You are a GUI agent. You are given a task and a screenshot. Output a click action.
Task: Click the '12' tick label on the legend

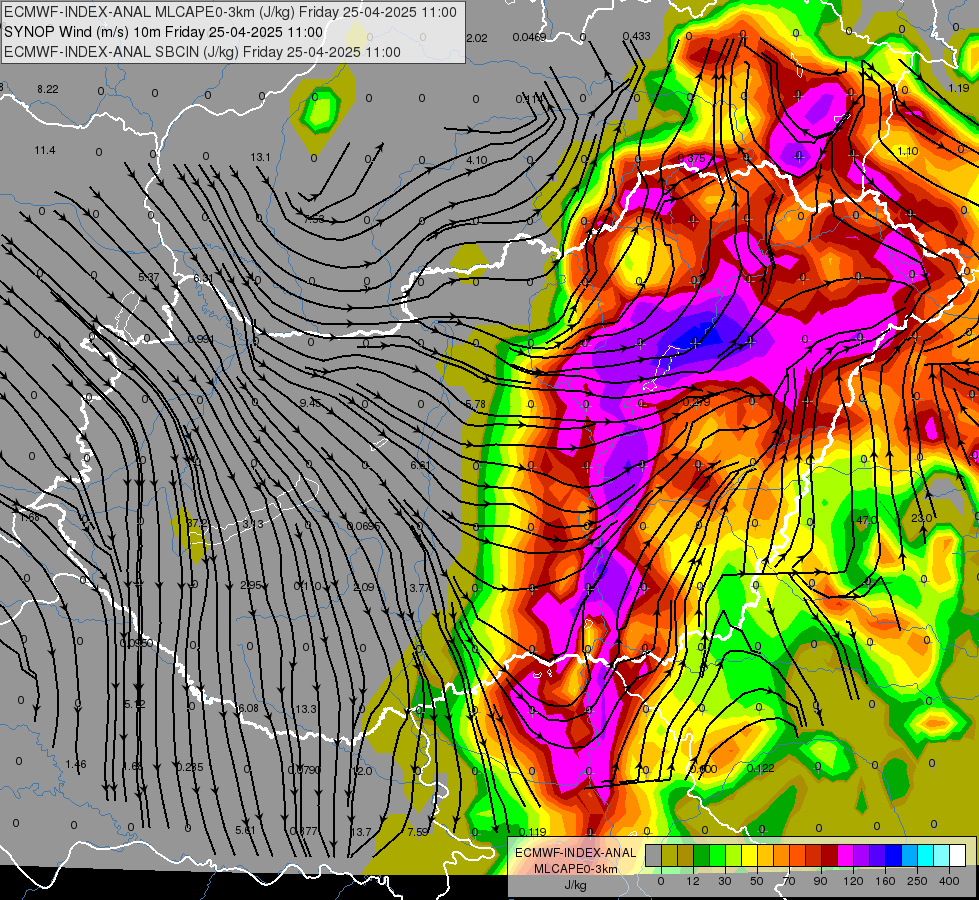click(693, 881)
